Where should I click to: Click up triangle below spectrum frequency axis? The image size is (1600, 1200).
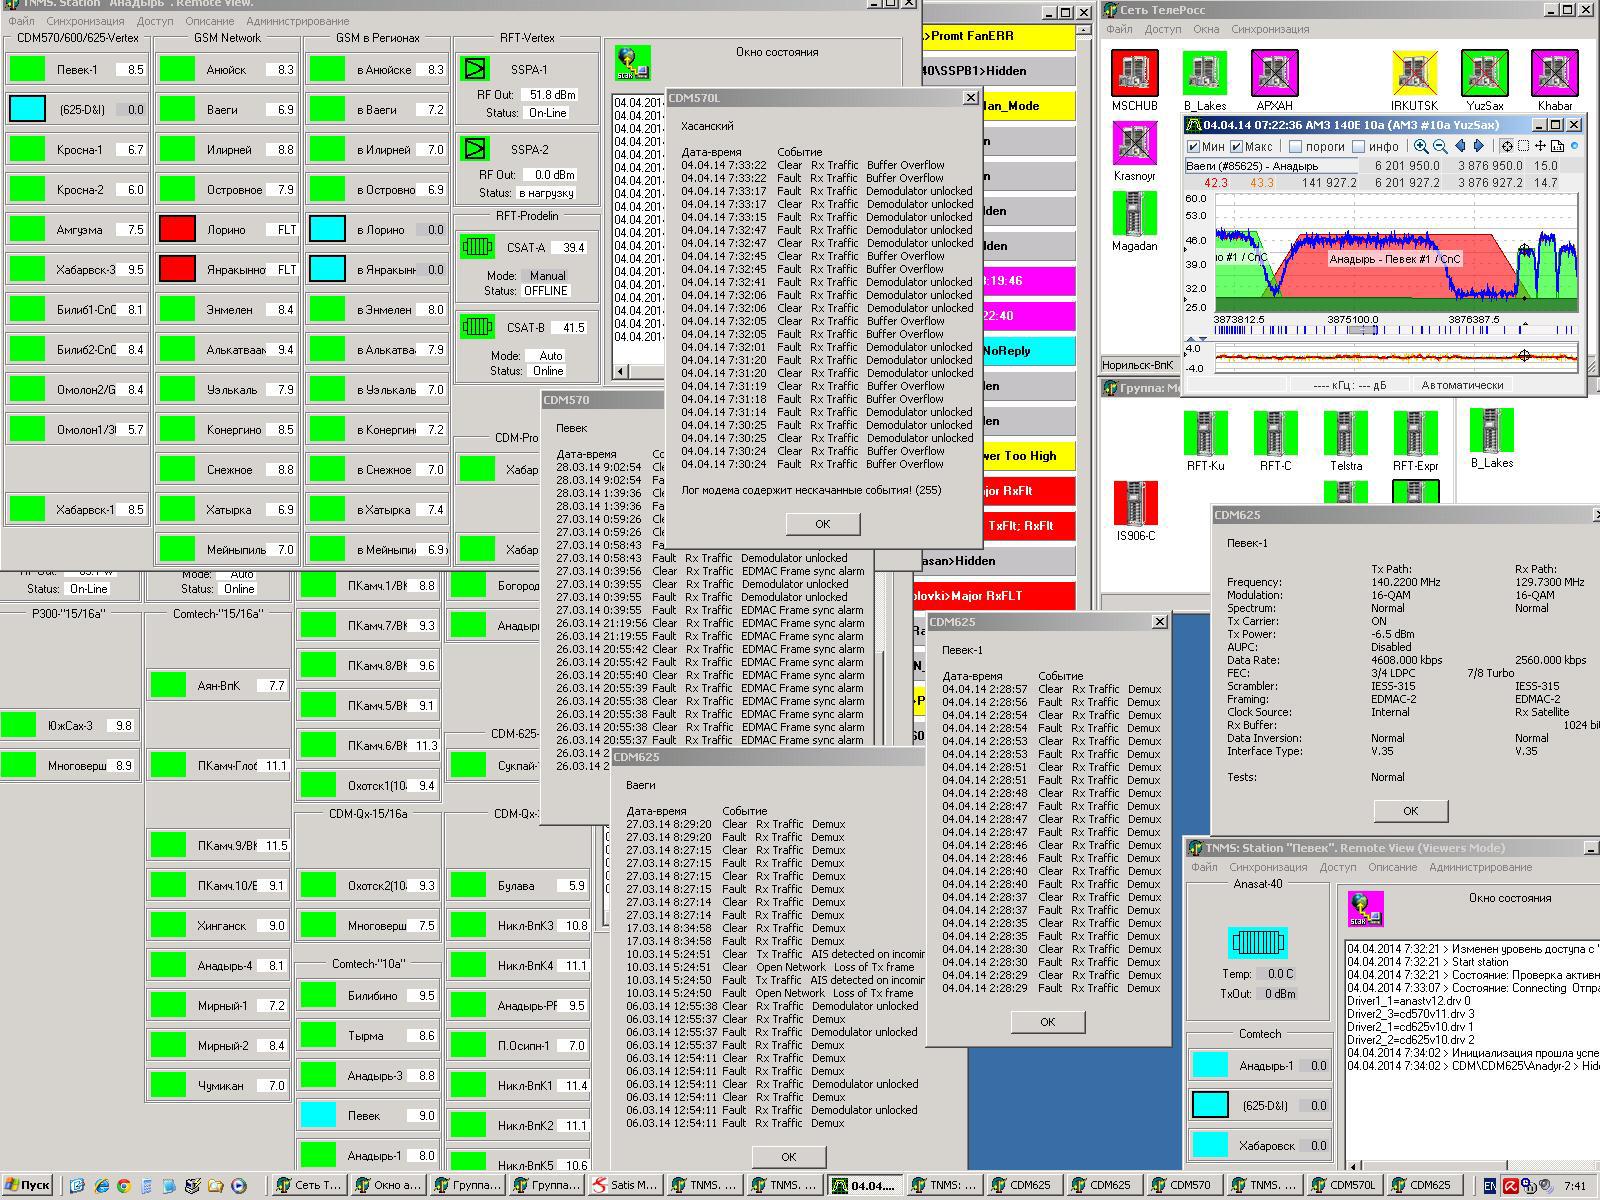[x=1193, y=340]
